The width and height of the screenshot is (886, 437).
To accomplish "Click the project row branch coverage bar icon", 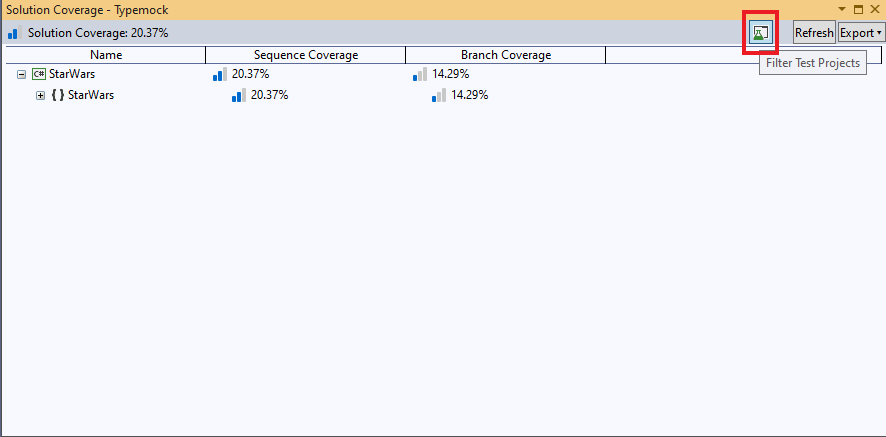I will 420,74.
